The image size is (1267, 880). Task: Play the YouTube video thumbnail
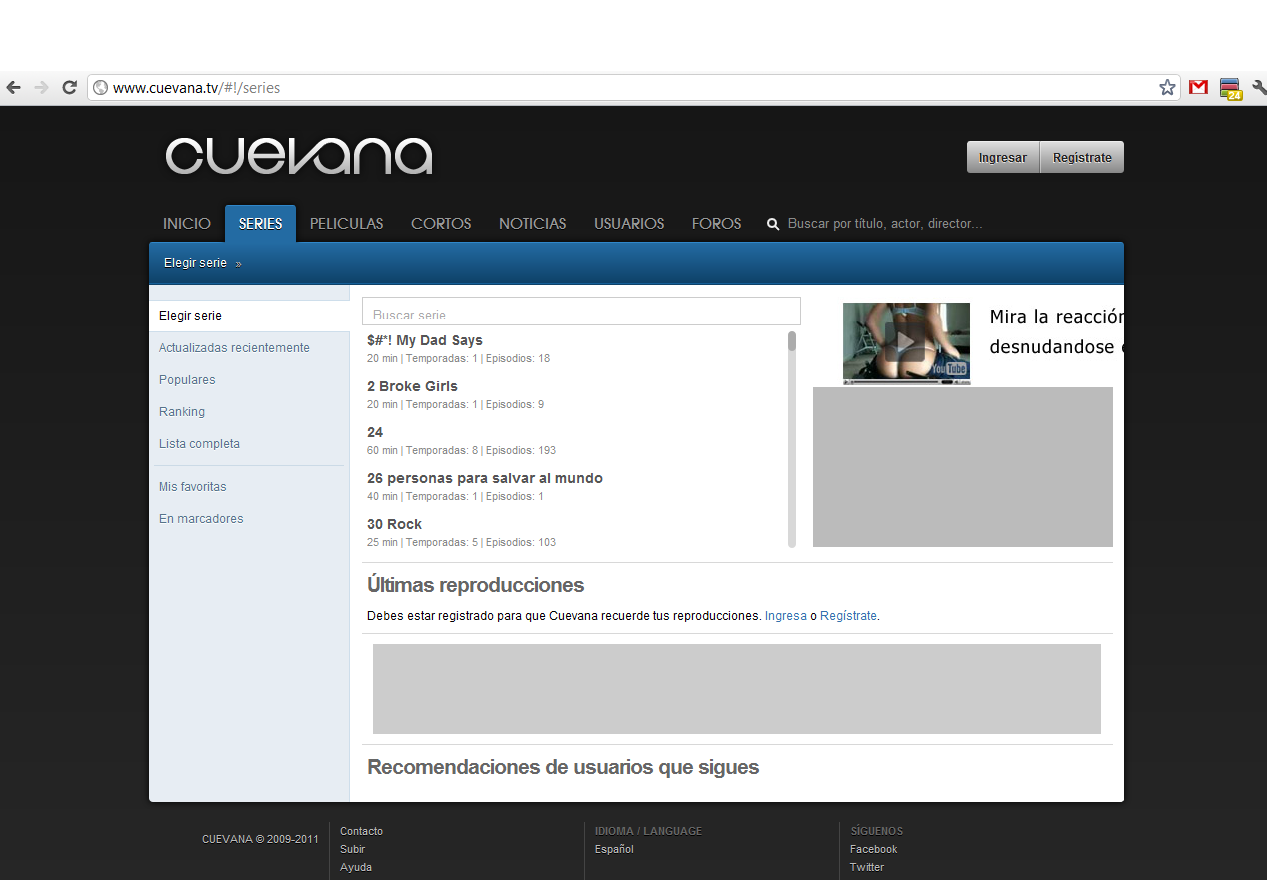[906, 343]
